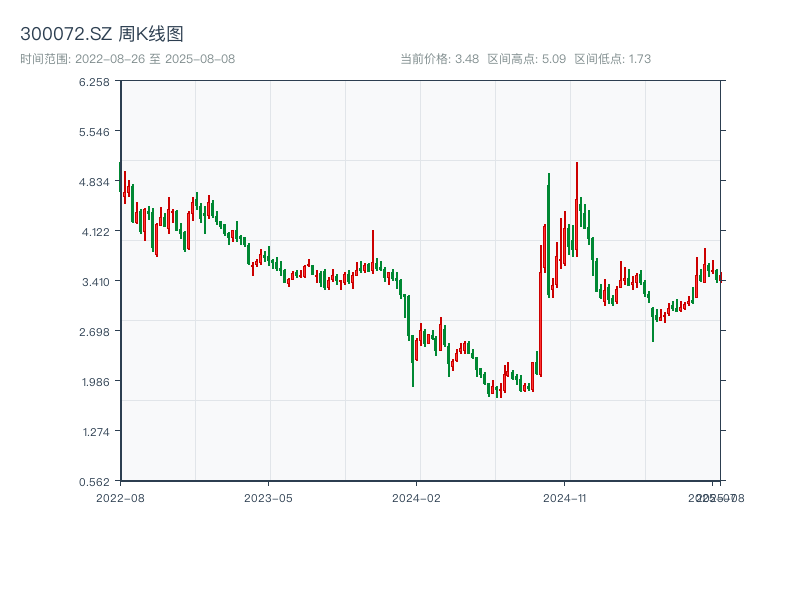800x600 pixels.
Task: Click the 300072.SZ 周K线图 chart title
Action: pos(101,35)
